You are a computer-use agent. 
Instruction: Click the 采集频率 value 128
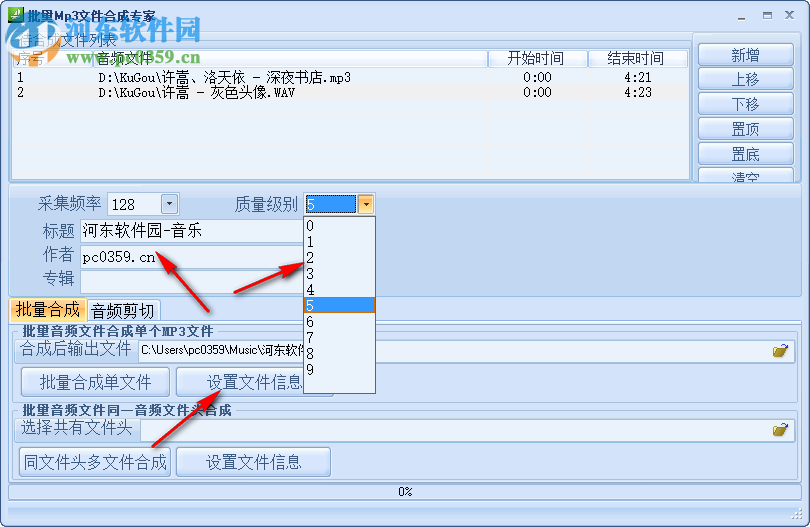(x=135, y=204)
